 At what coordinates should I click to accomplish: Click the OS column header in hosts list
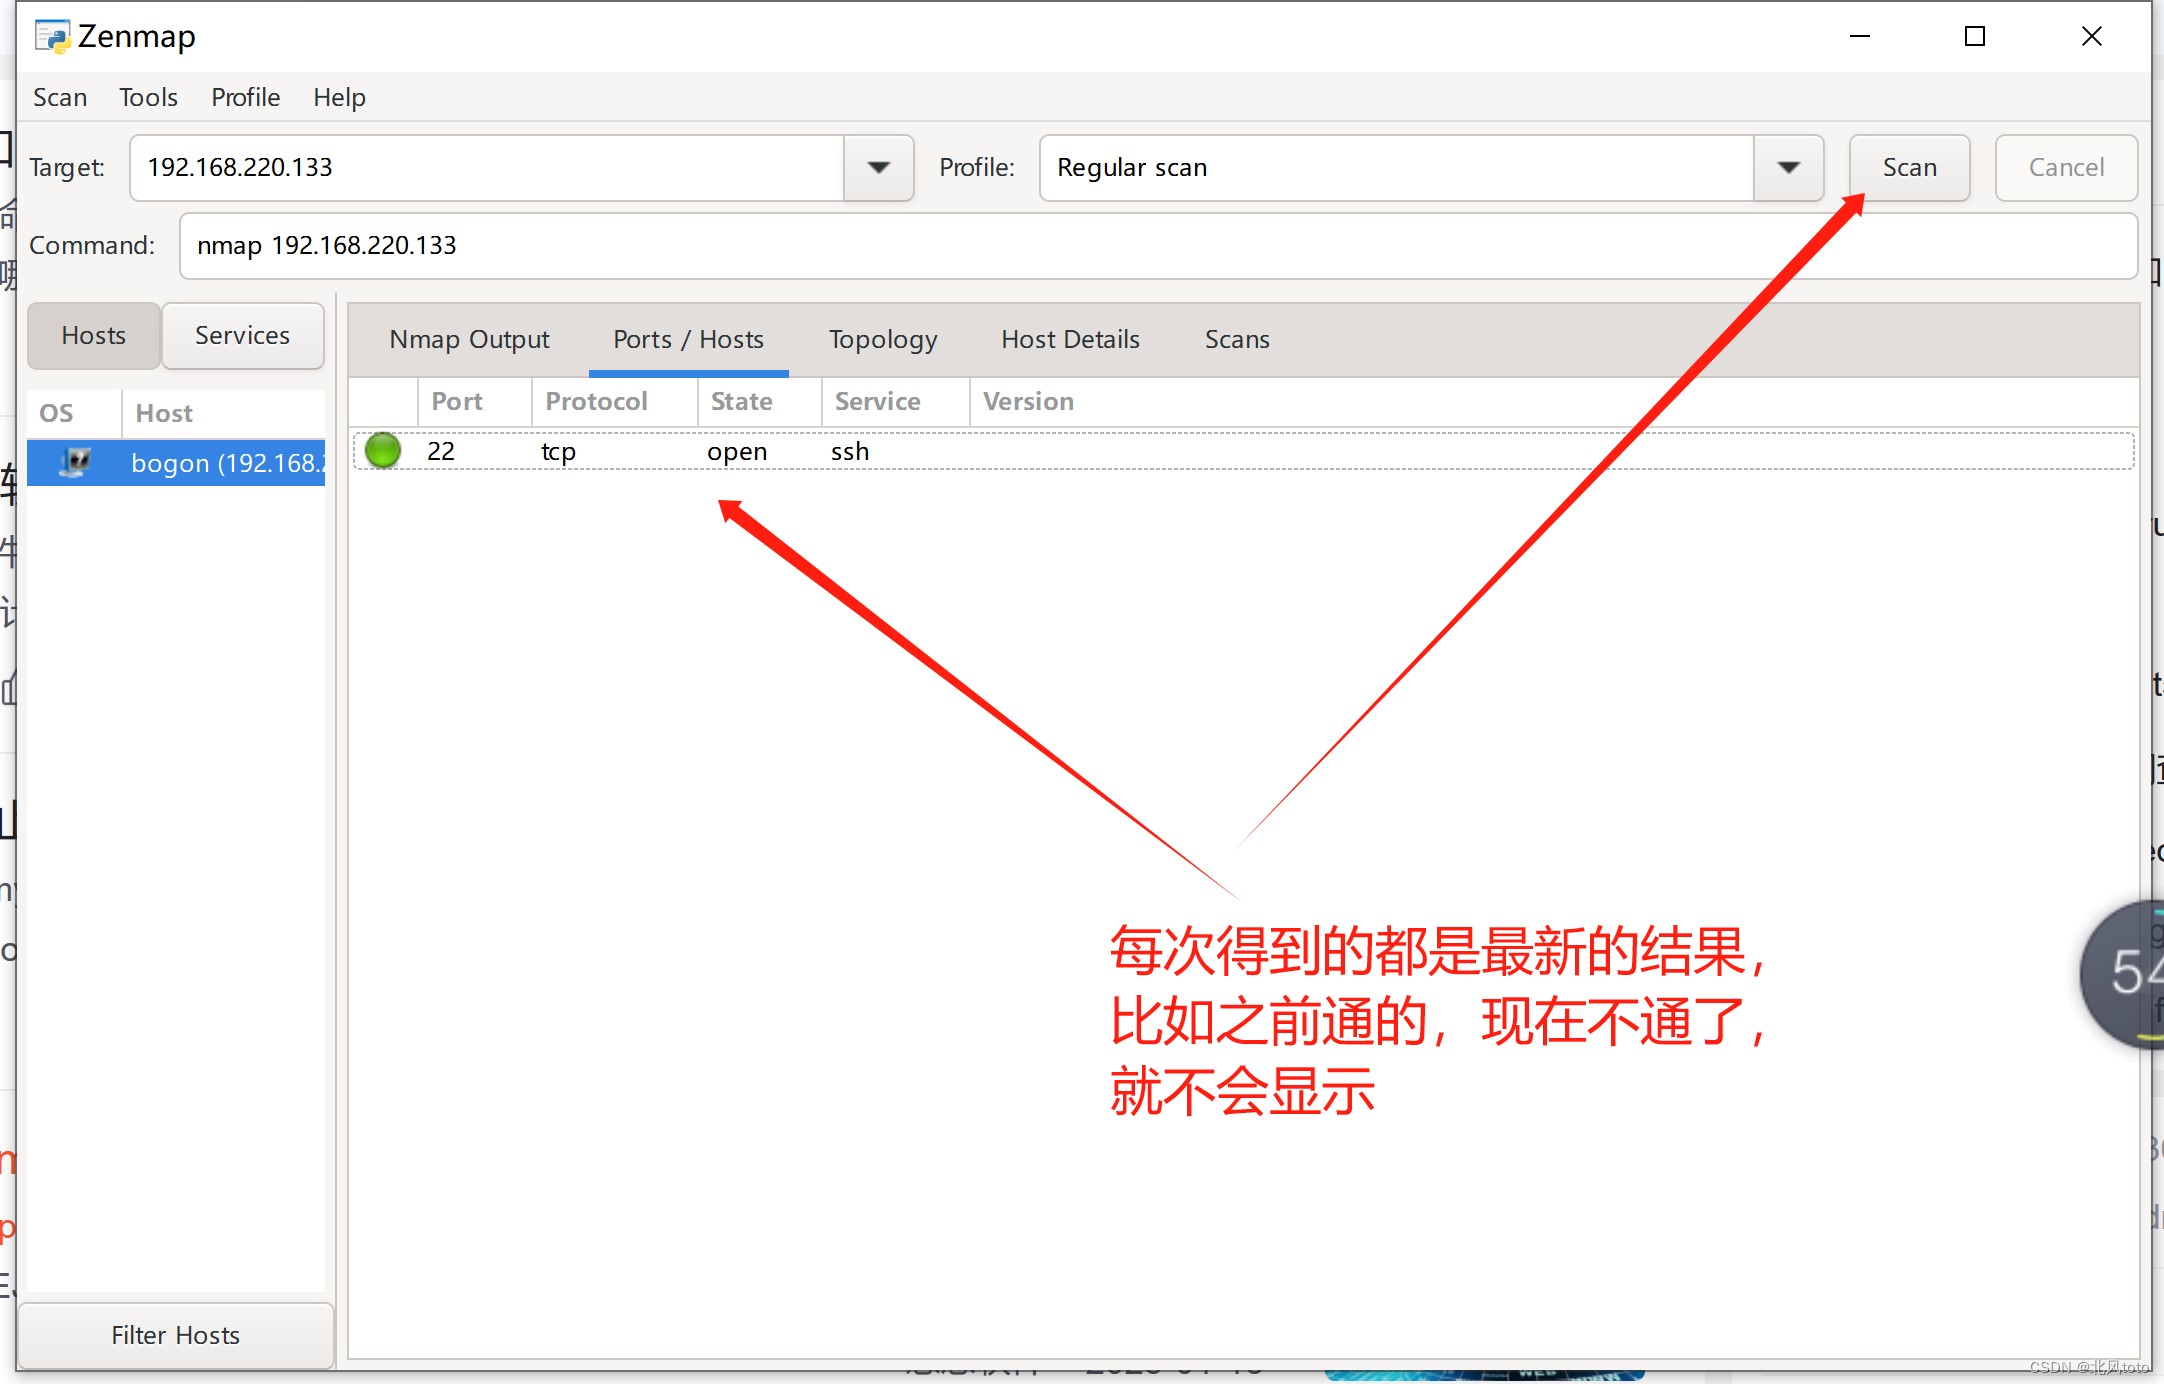tap(74, 414)
